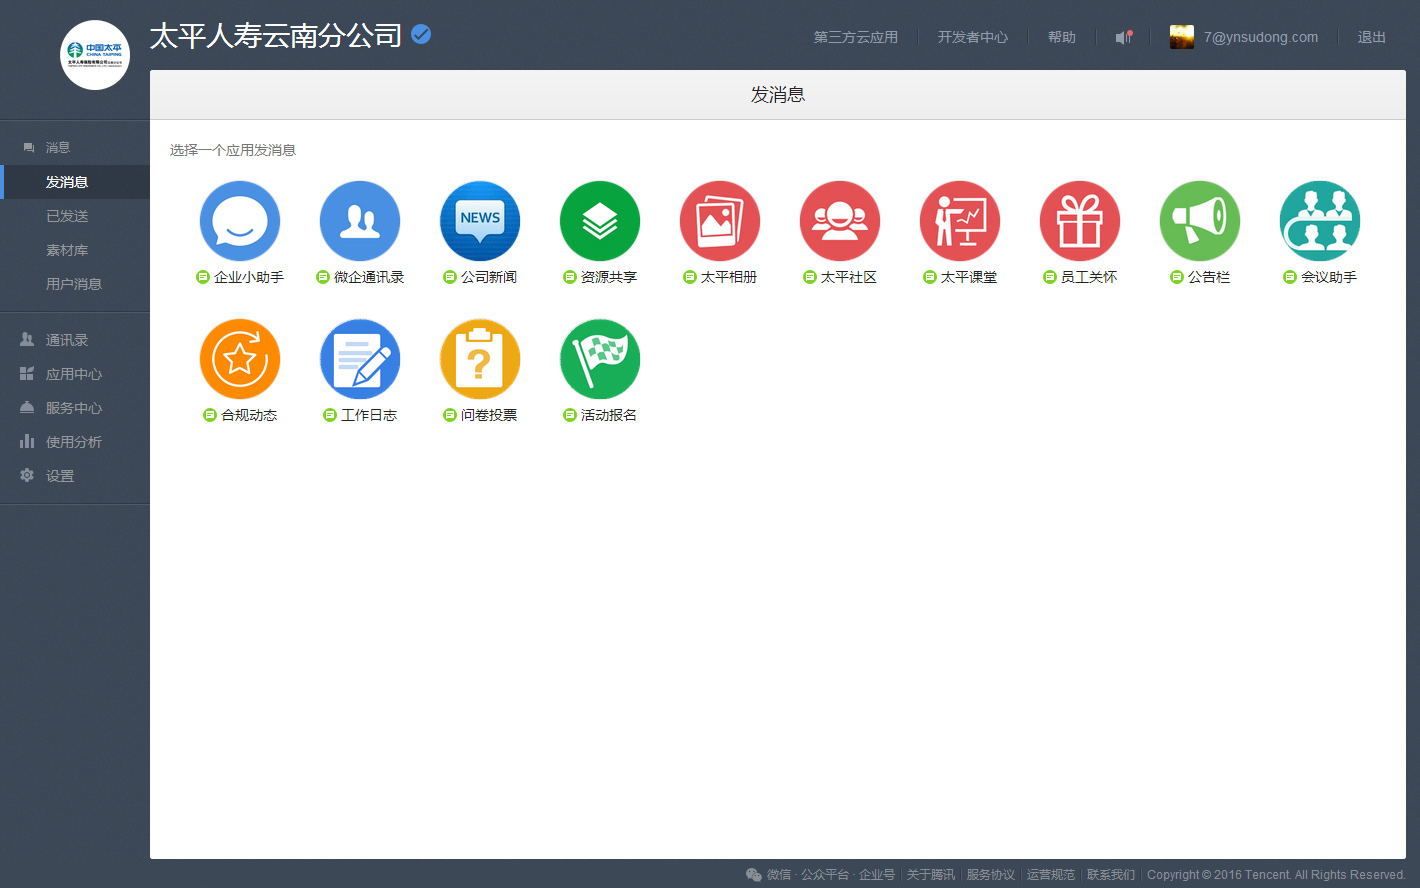Open 使用分析 usage analytics
This screenshot has height=888, width=1420.
click(75, 442)
